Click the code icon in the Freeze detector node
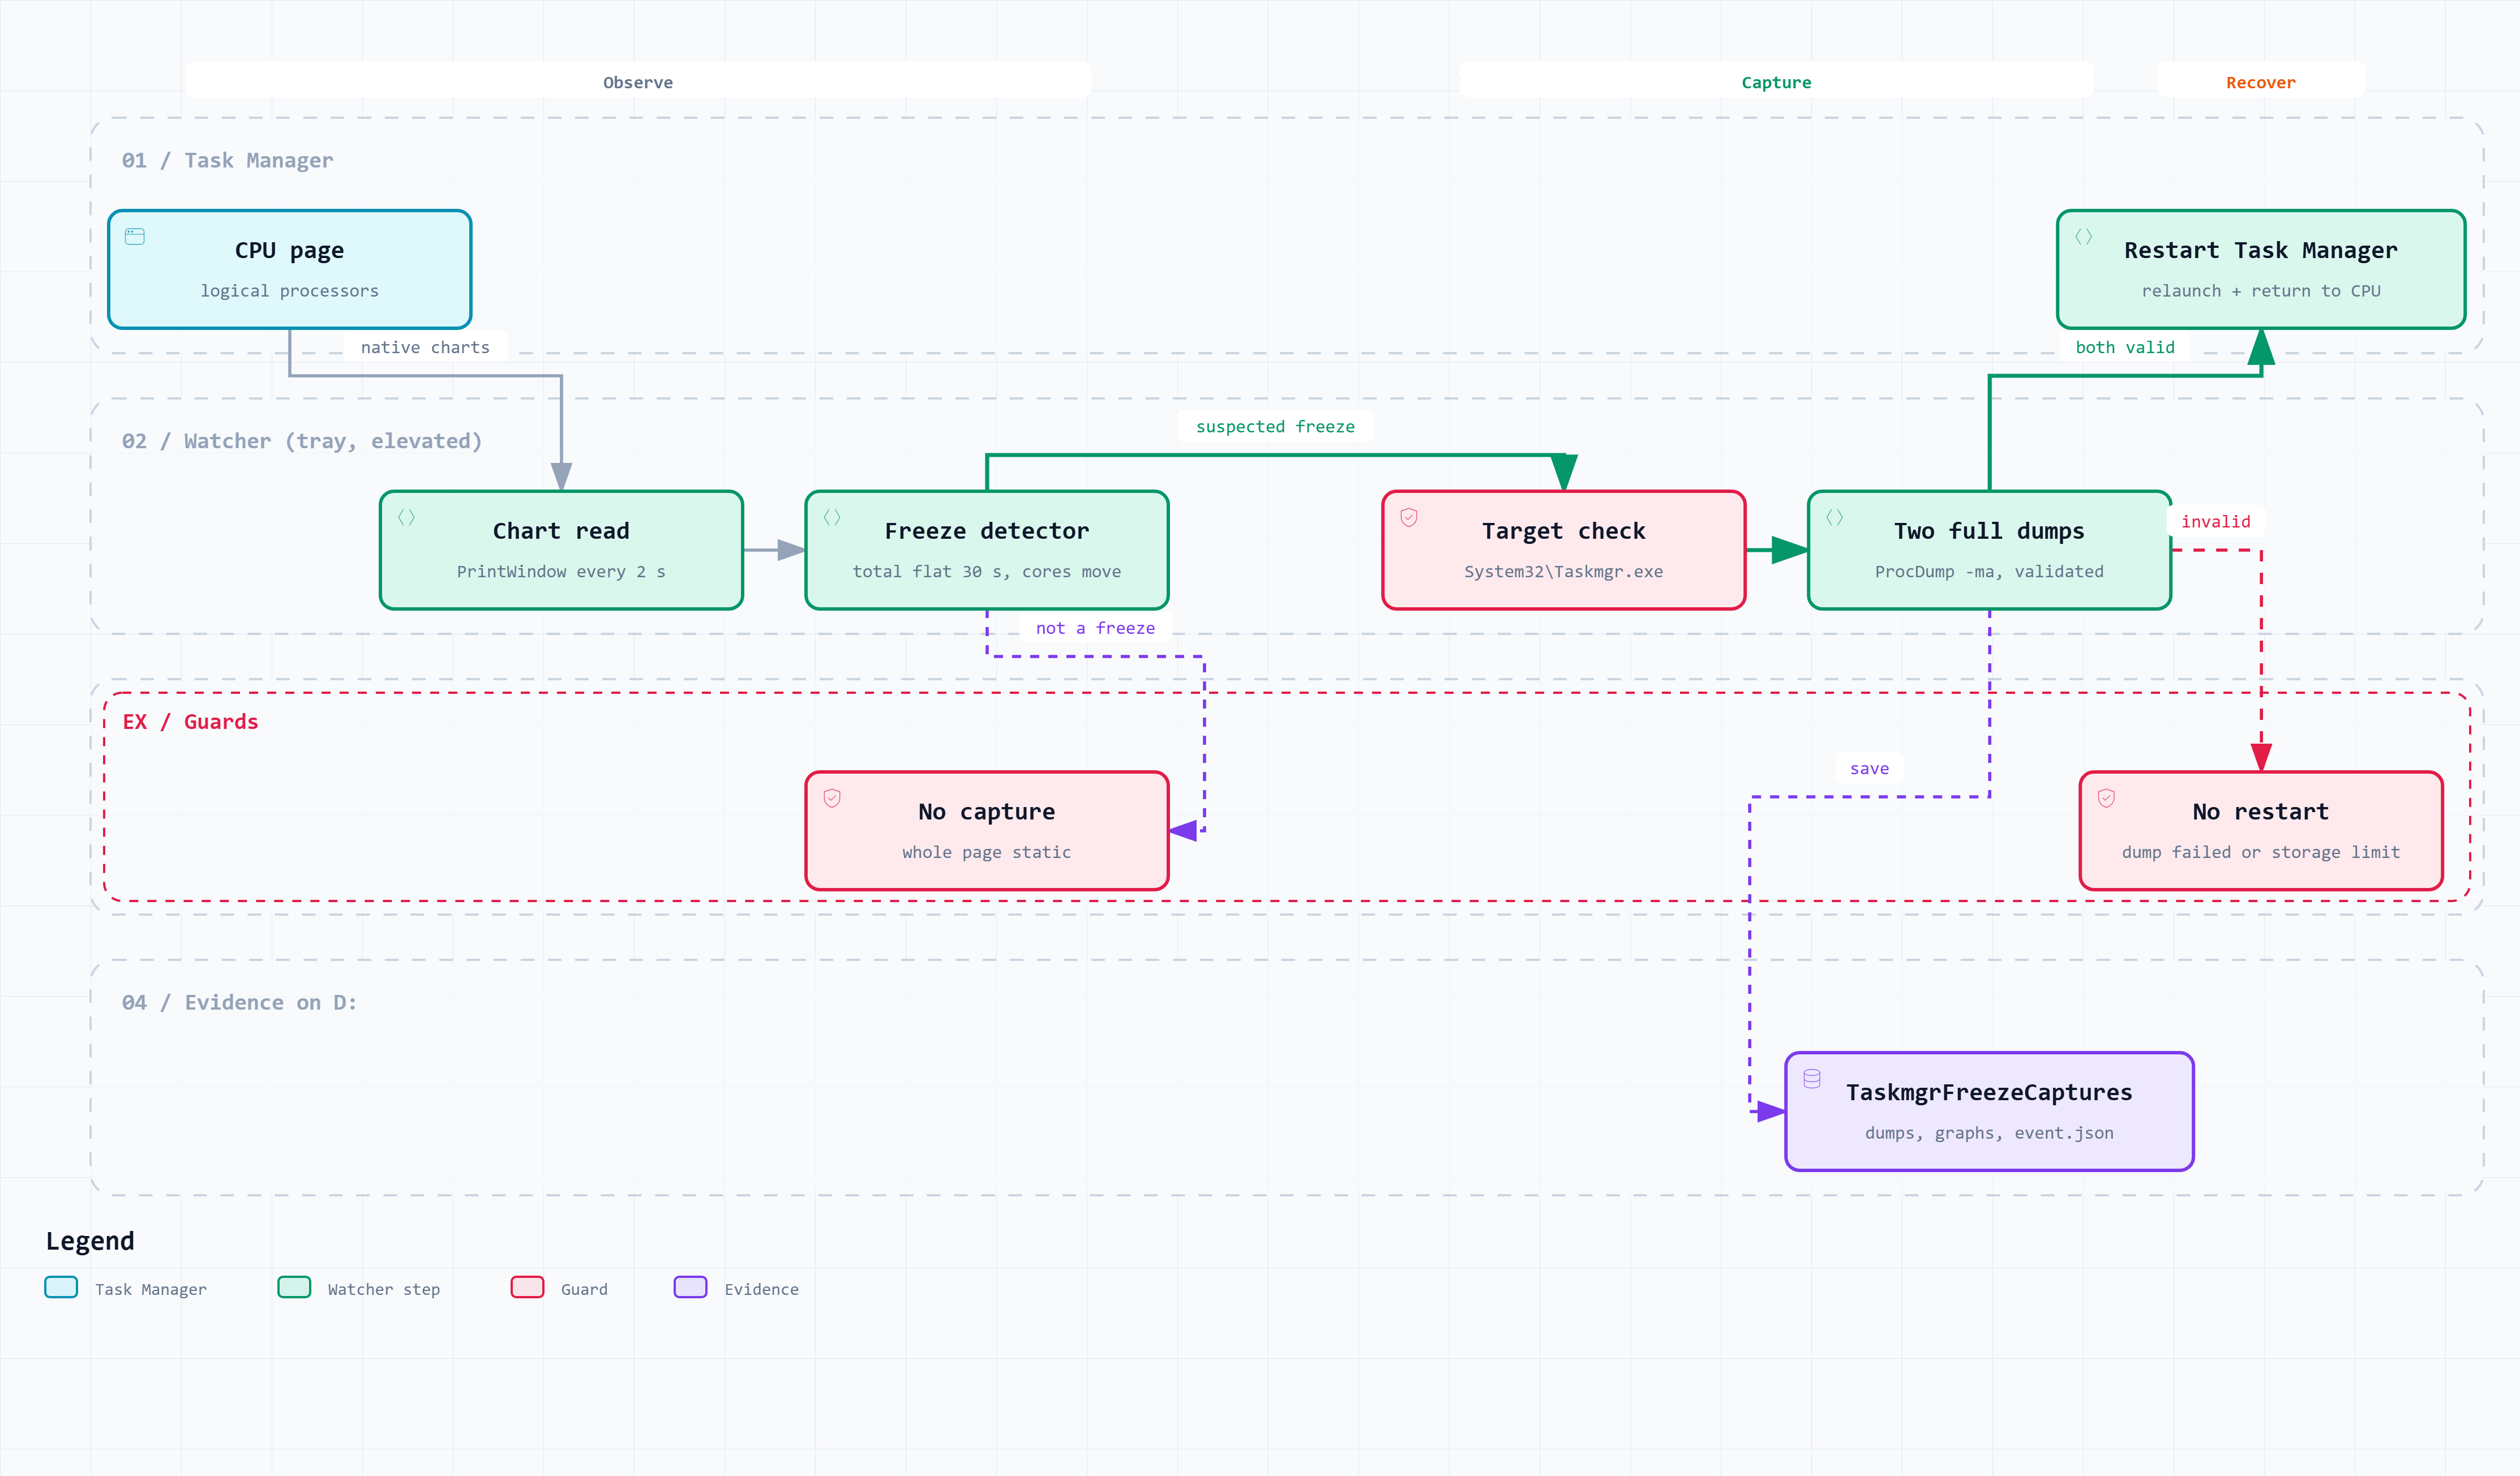Image resolution: width=2520 pixels, height=1476 pixels. (832, 517)
